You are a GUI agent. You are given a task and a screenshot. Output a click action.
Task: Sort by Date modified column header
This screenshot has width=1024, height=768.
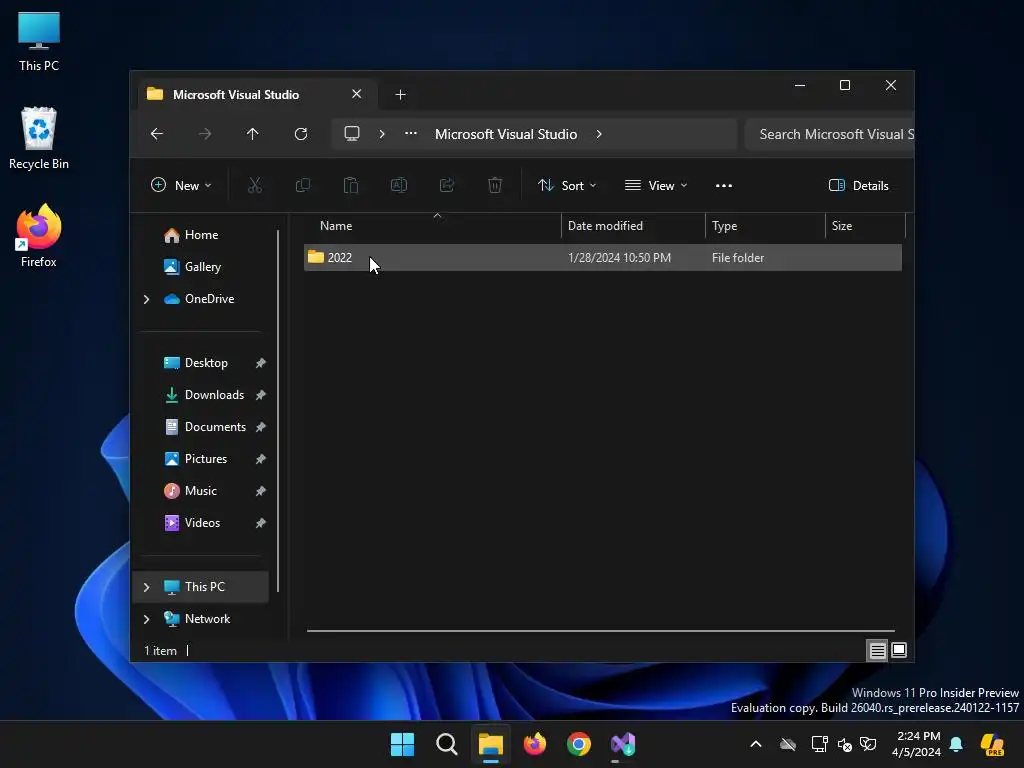pyautogui.click(x=633, y=226)
